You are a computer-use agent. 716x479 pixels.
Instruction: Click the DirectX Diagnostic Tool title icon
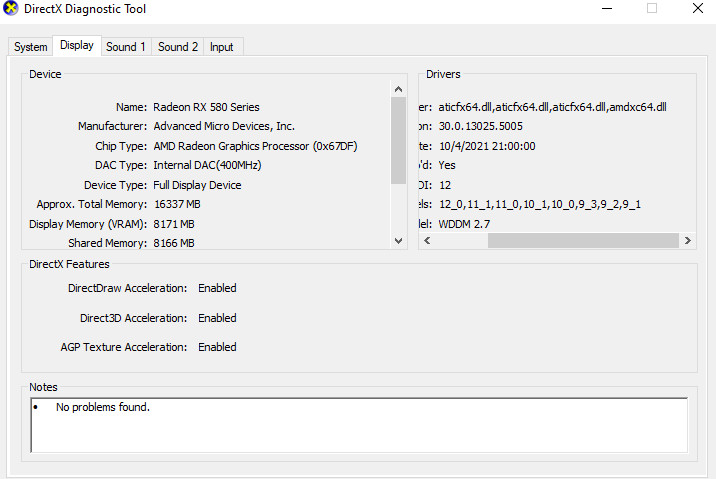pos(11,8)
